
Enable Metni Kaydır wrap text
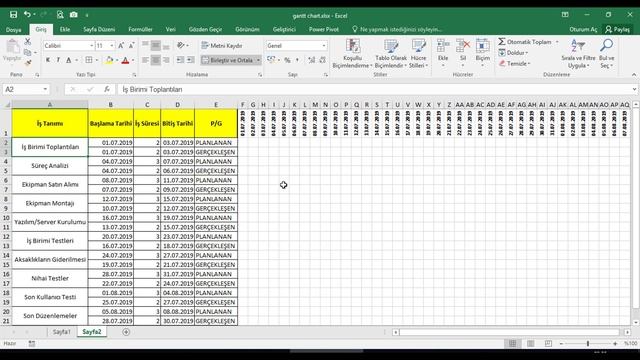(x=222, y=46)
